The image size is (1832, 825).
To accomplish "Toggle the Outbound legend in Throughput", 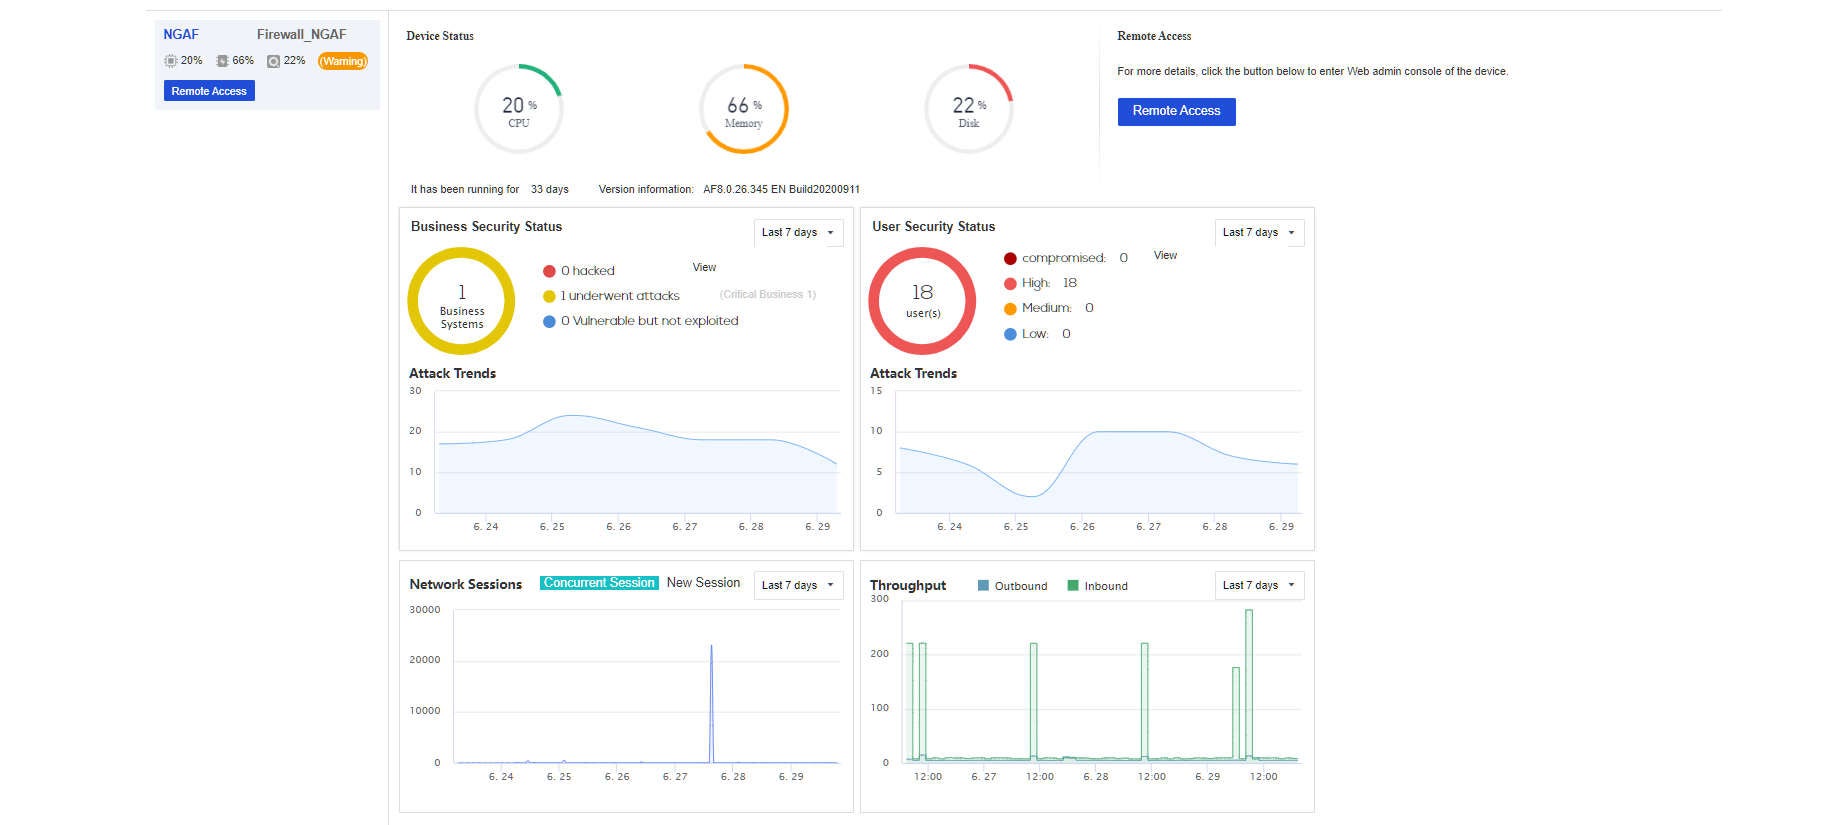I will [1012, 586].
